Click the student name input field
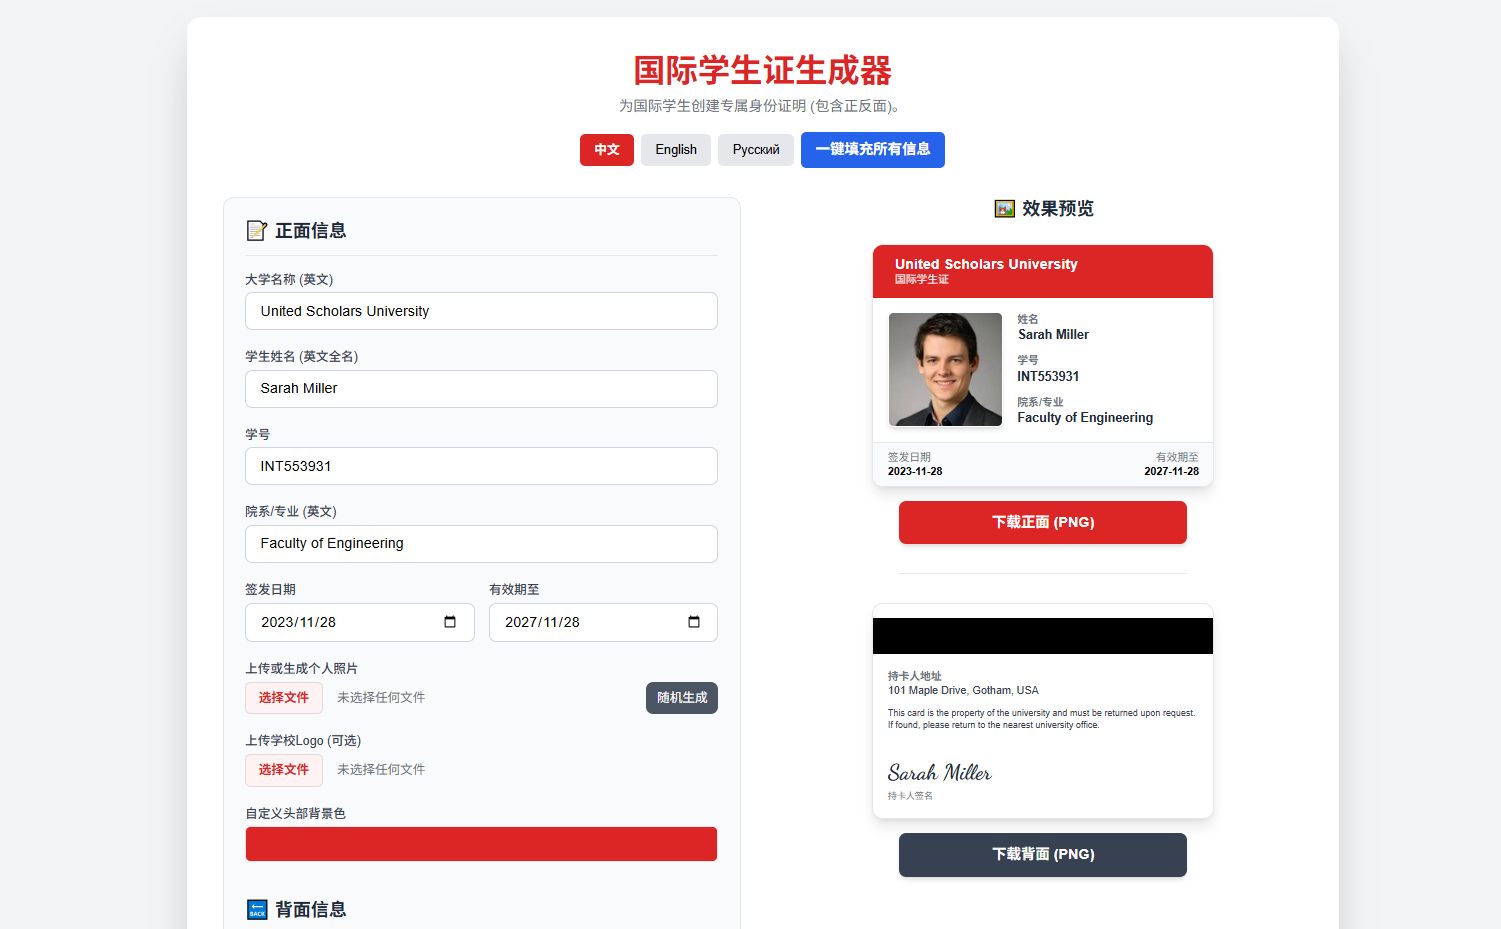 (x=481, y=389)
